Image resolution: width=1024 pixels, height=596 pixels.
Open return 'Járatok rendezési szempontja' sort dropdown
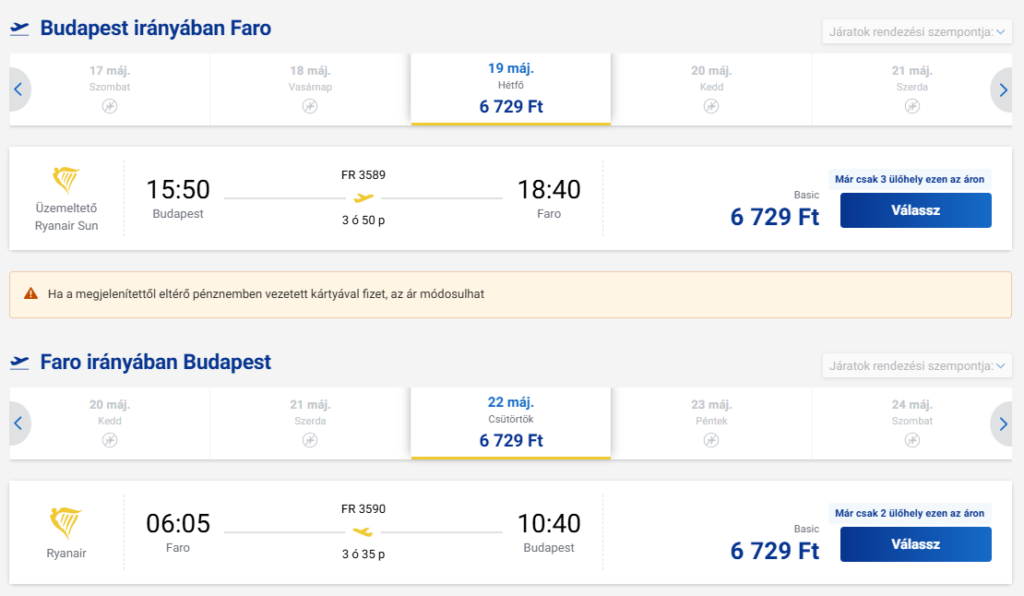[x=914, y=366]
